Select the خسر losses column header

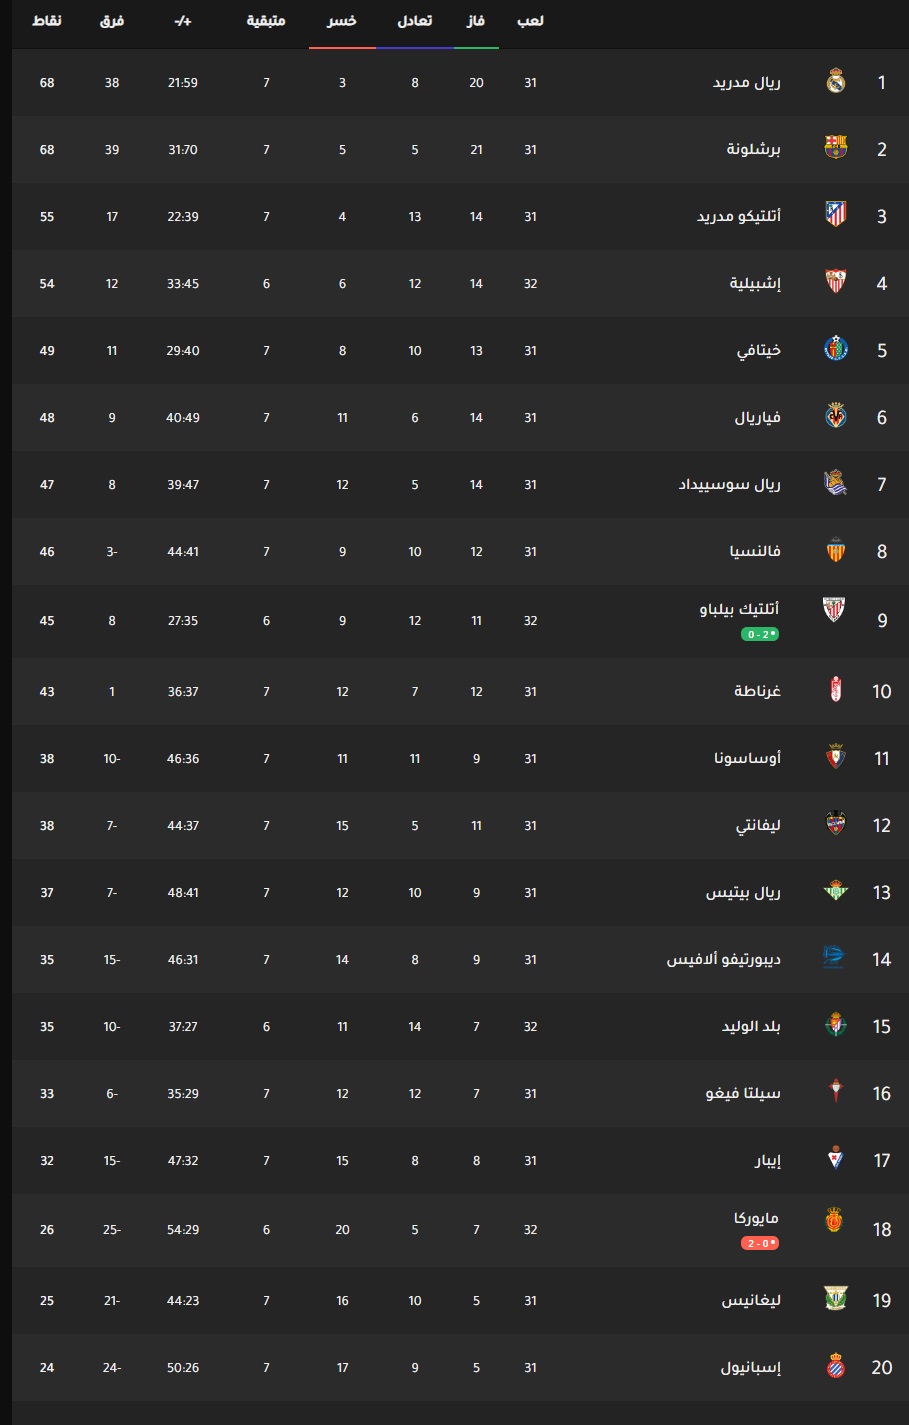point(342,21)
